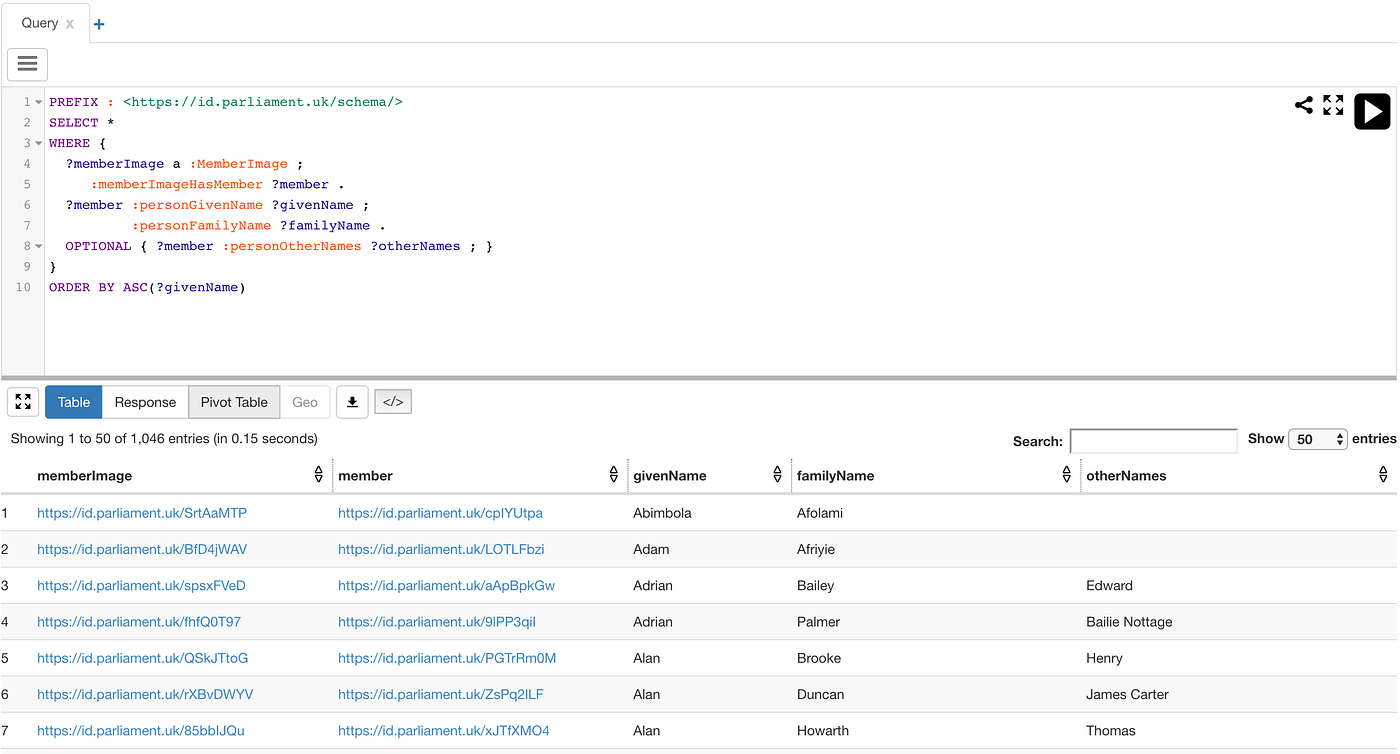Open the memberImage link for Adam Afriyie
Viewport: 1400px width, 754px height.
pyautogui.click(x=141, y=548)
